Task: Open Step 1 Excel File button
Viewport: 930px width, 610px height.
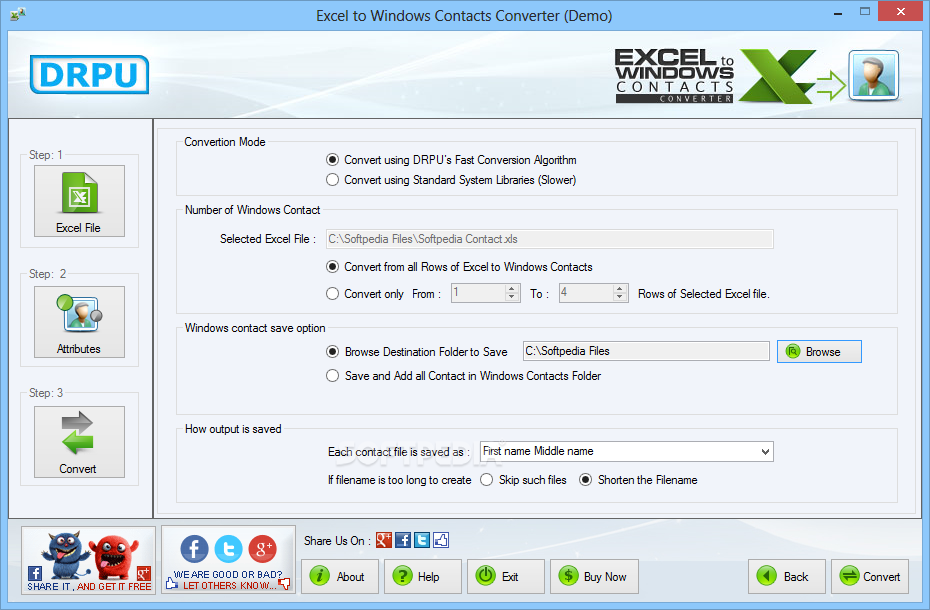Action: [x=79, y=201]
